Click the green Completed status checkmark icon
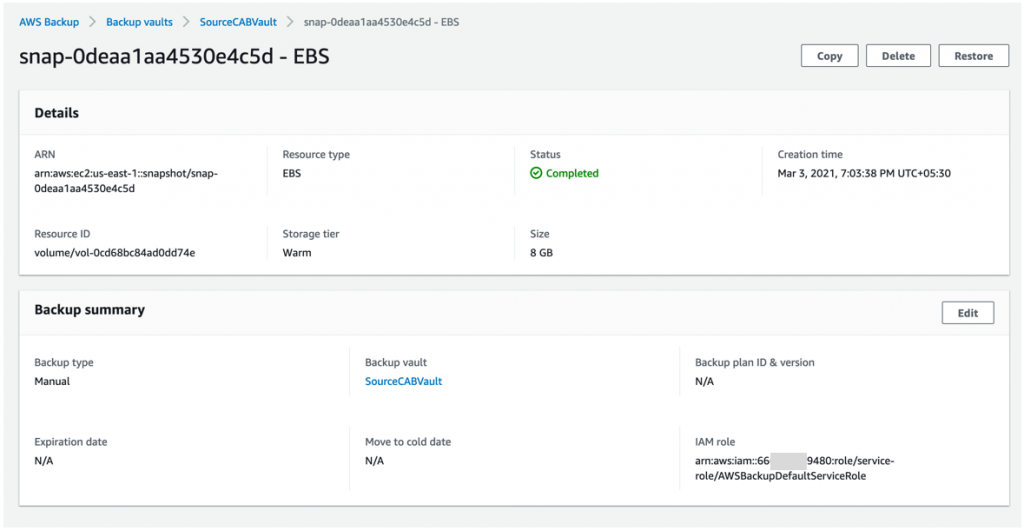This screenshot has height=531, width=1024. (536, 174)
